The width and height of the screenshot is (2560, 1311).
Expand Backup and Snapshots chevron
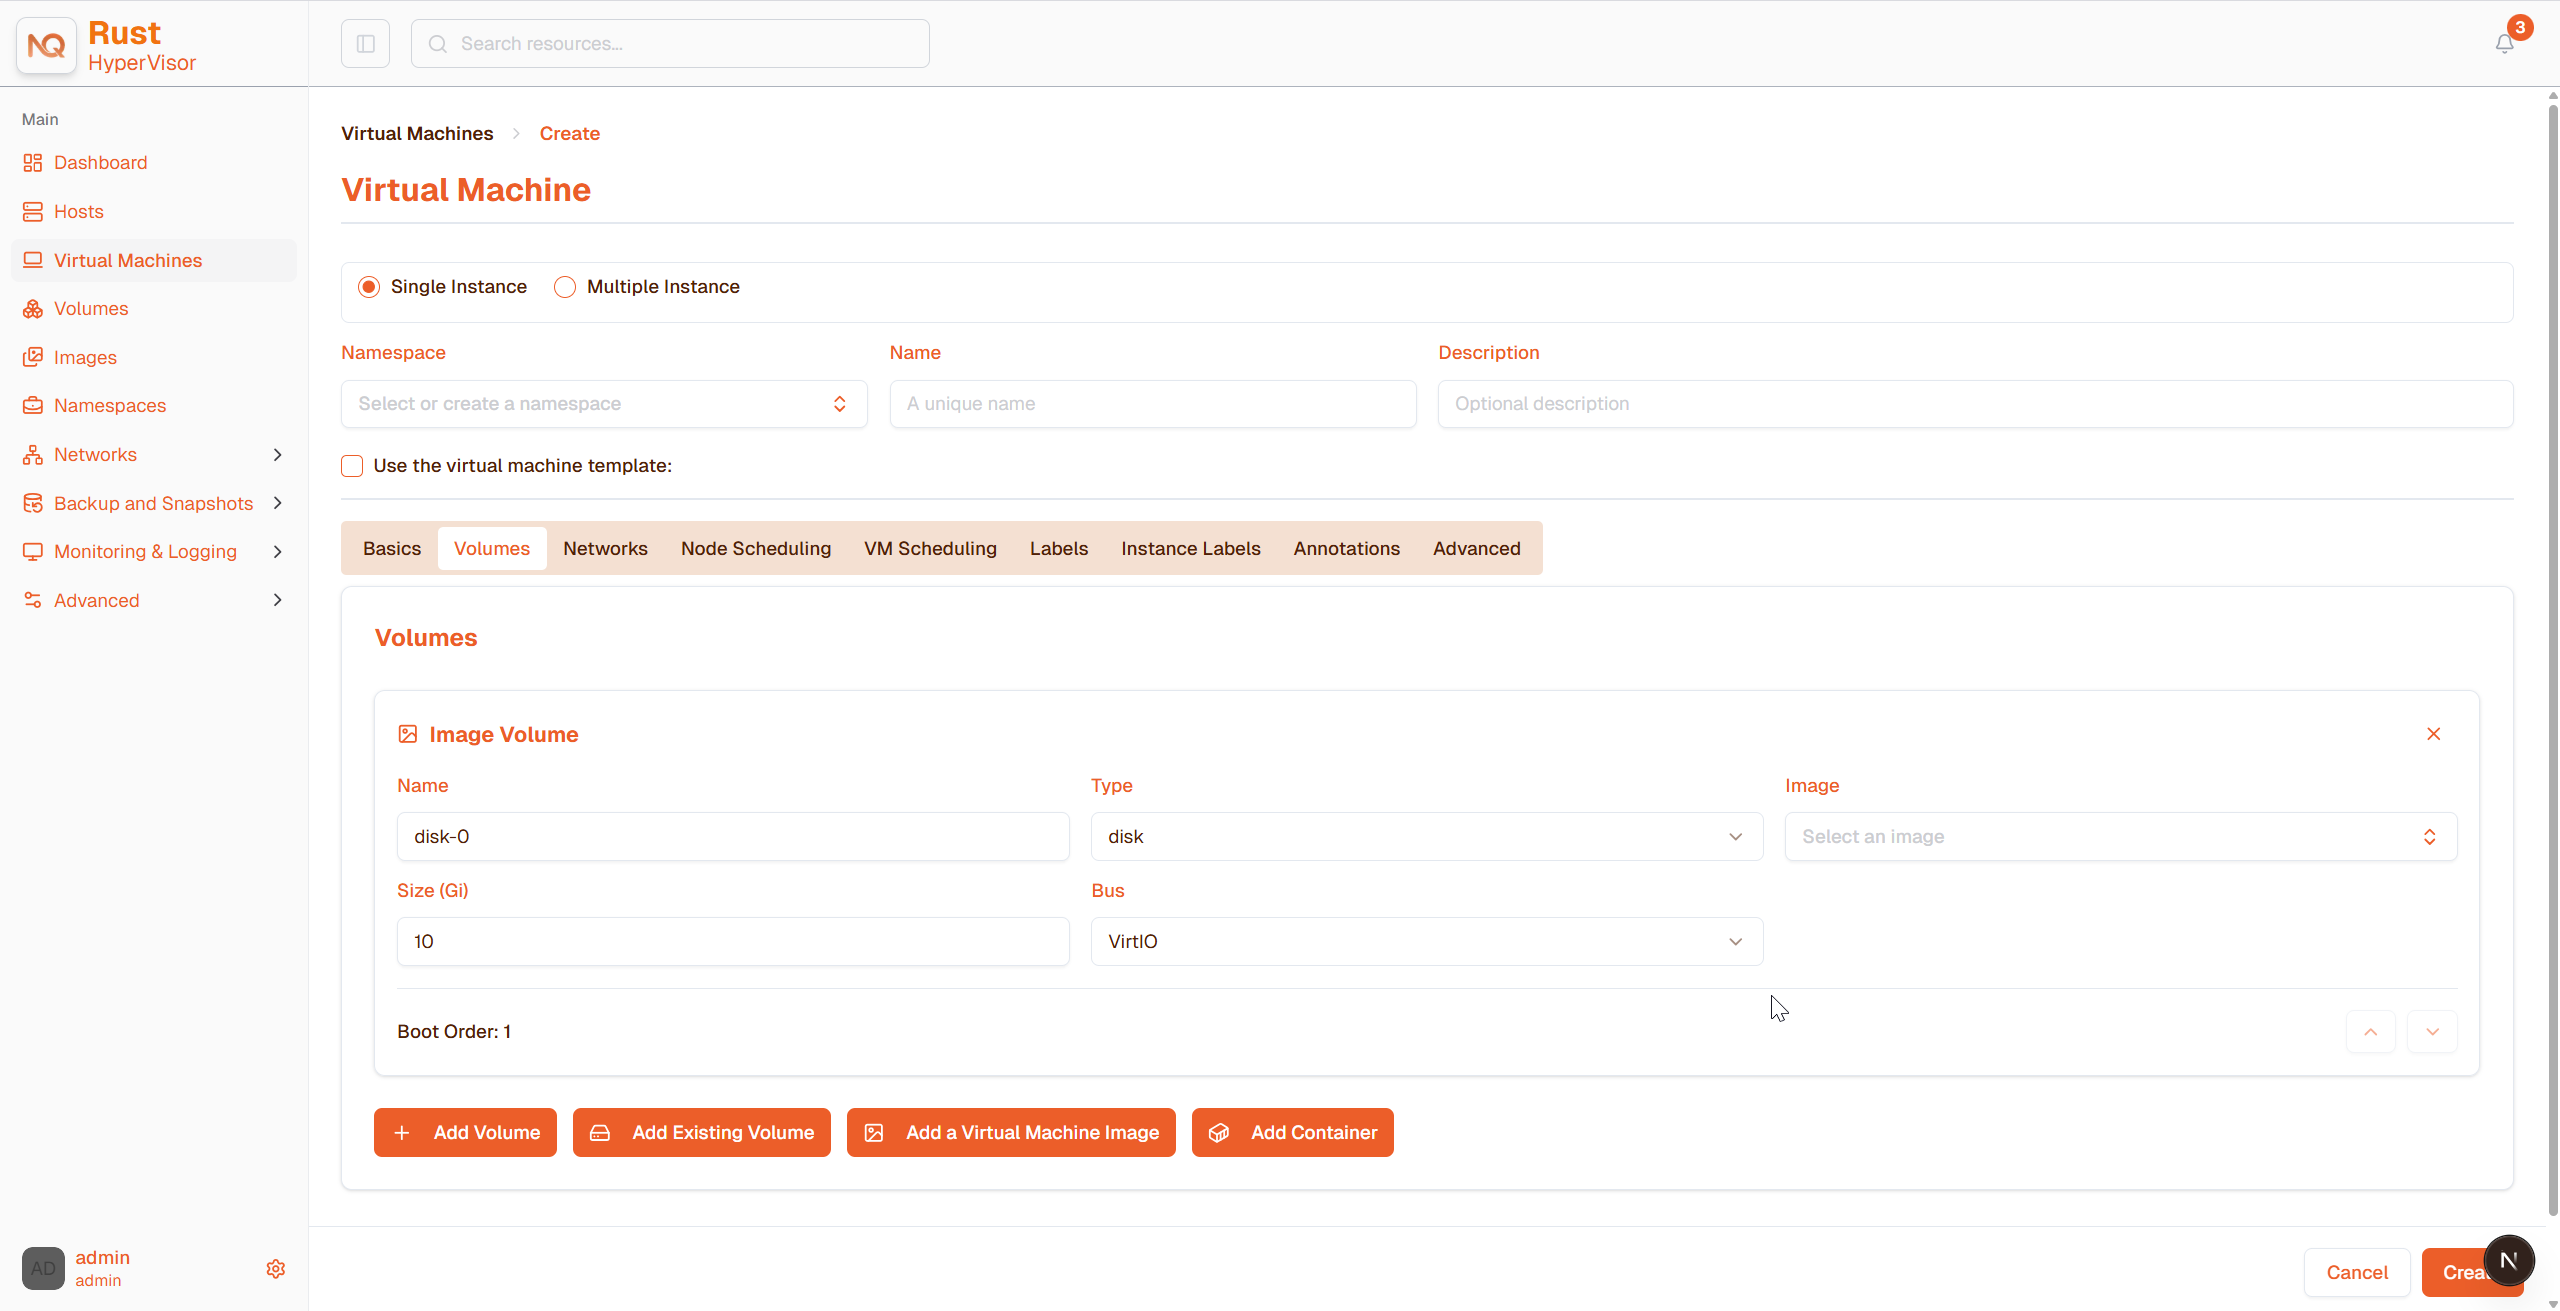tap(278, 503)
